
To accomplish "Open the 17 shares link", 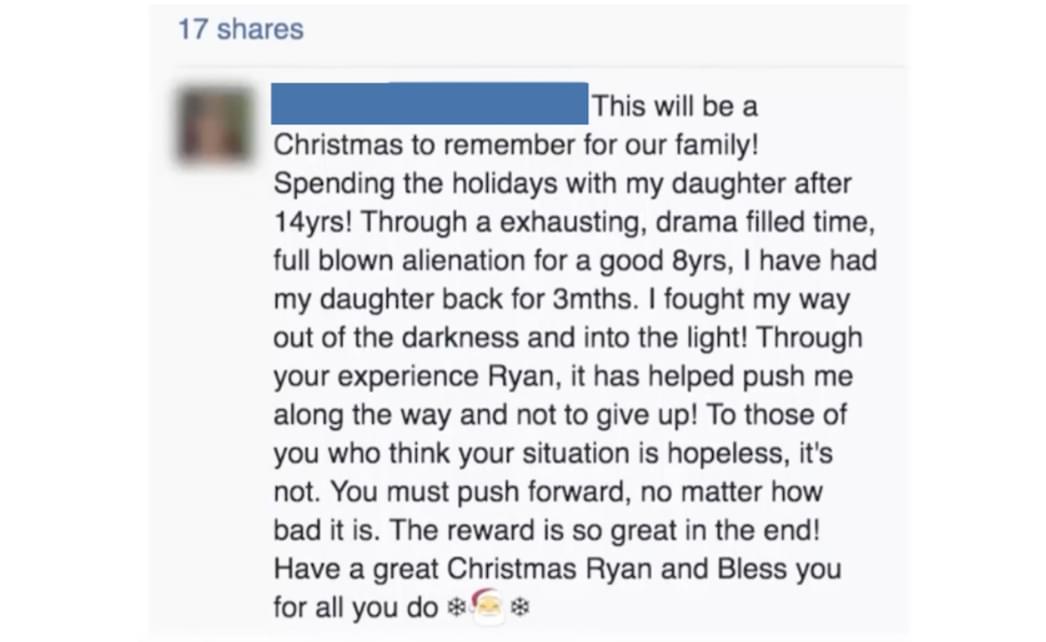I will coord(240,29).
